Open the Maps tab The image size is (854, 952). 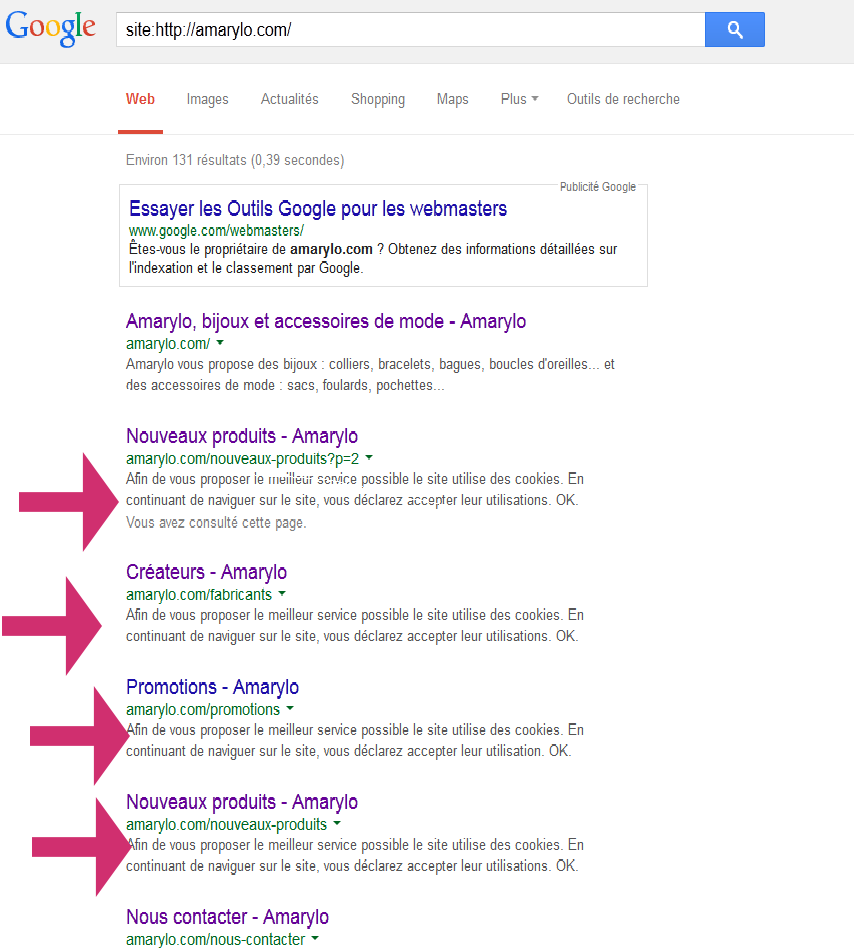[452, 99]
